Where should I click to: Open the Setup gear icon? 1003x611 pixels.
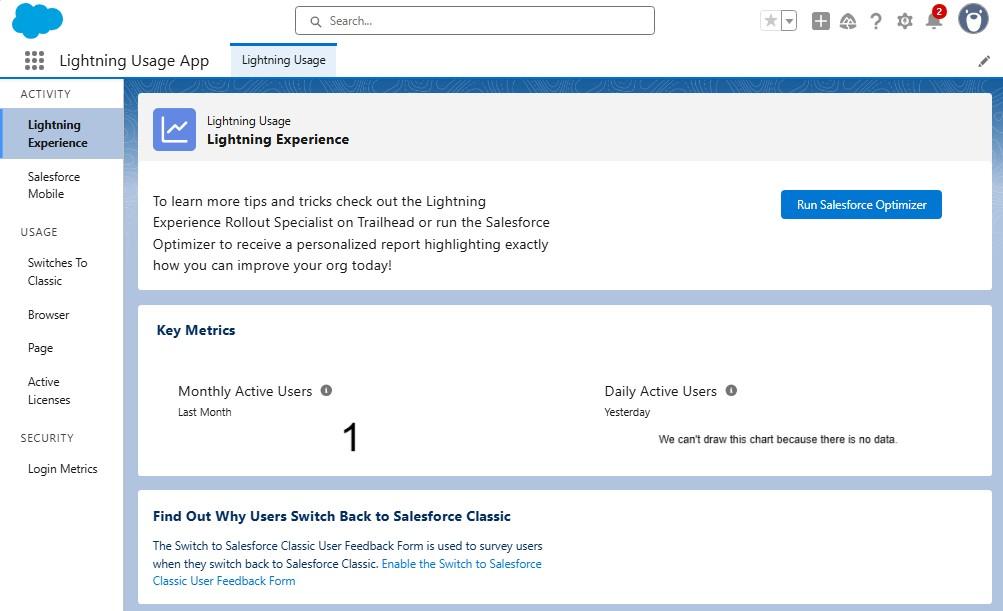(904, 21)
